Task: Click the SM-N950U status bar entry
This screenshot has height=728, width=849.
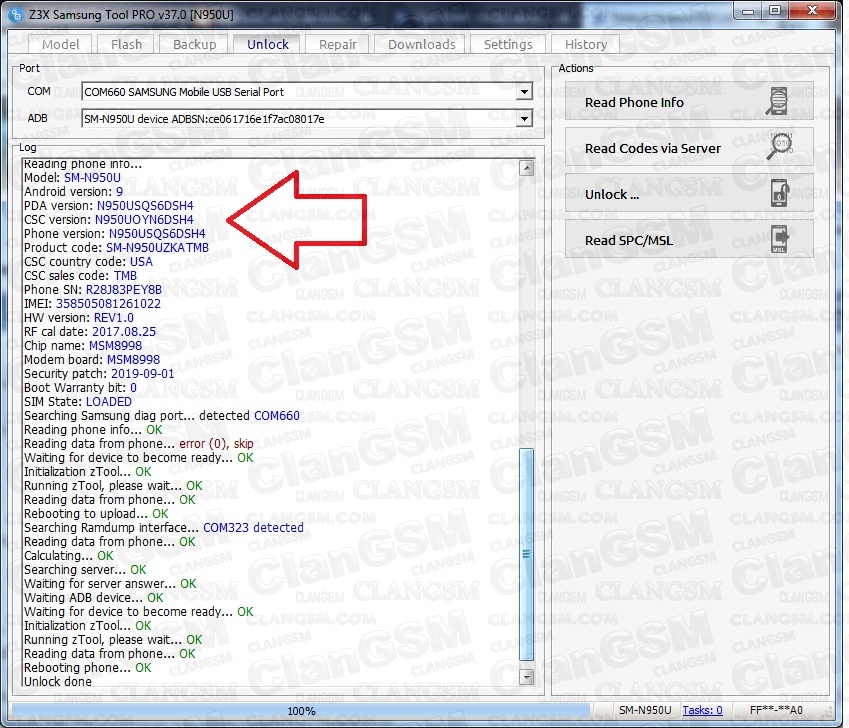Action: (644, 710)
